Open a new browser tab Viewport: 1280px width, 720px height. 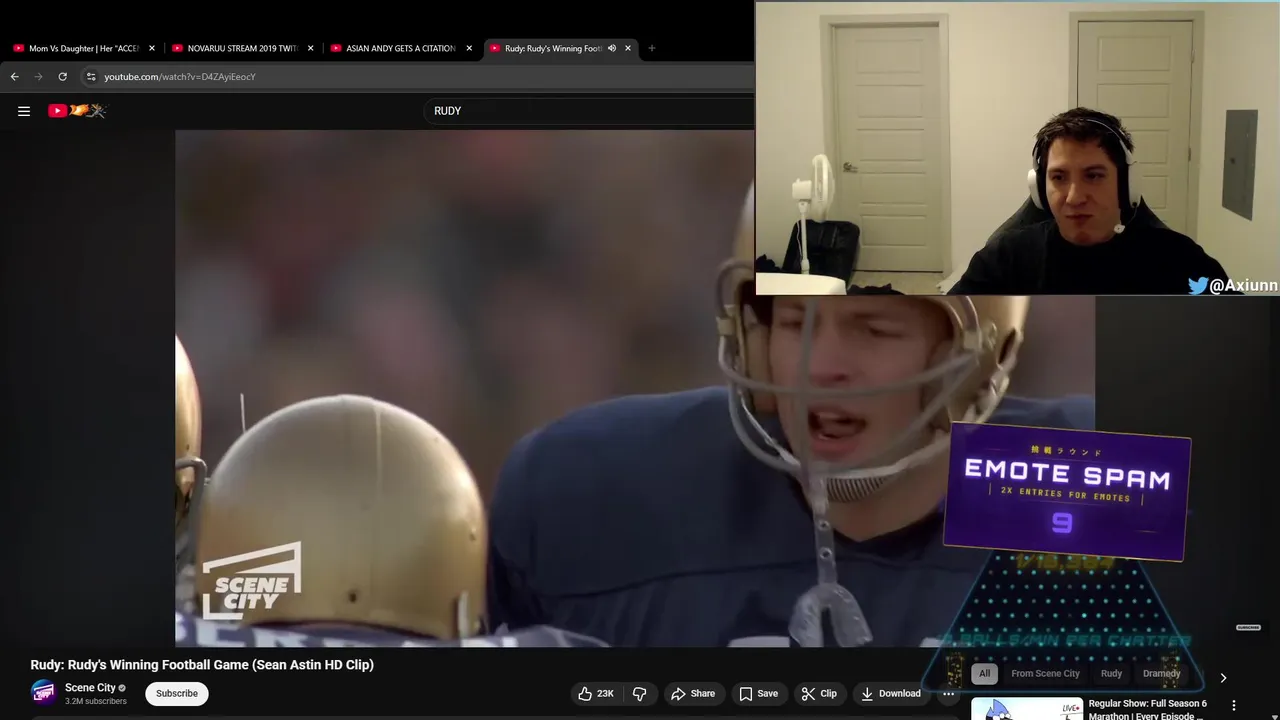point(652,48)
